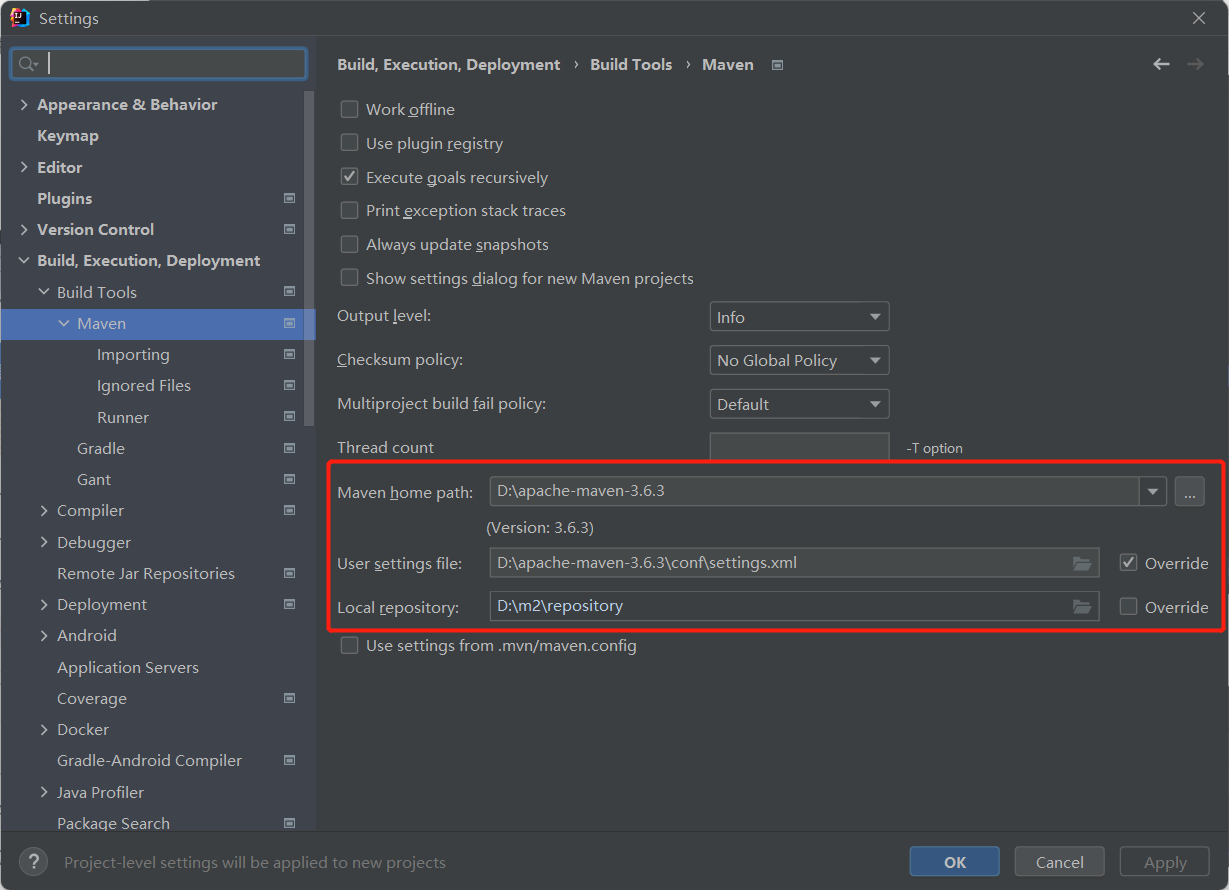The width and height of the screenshot is (1229, 890).
Task: Collapse the Build Tools node
Action: 44,292
